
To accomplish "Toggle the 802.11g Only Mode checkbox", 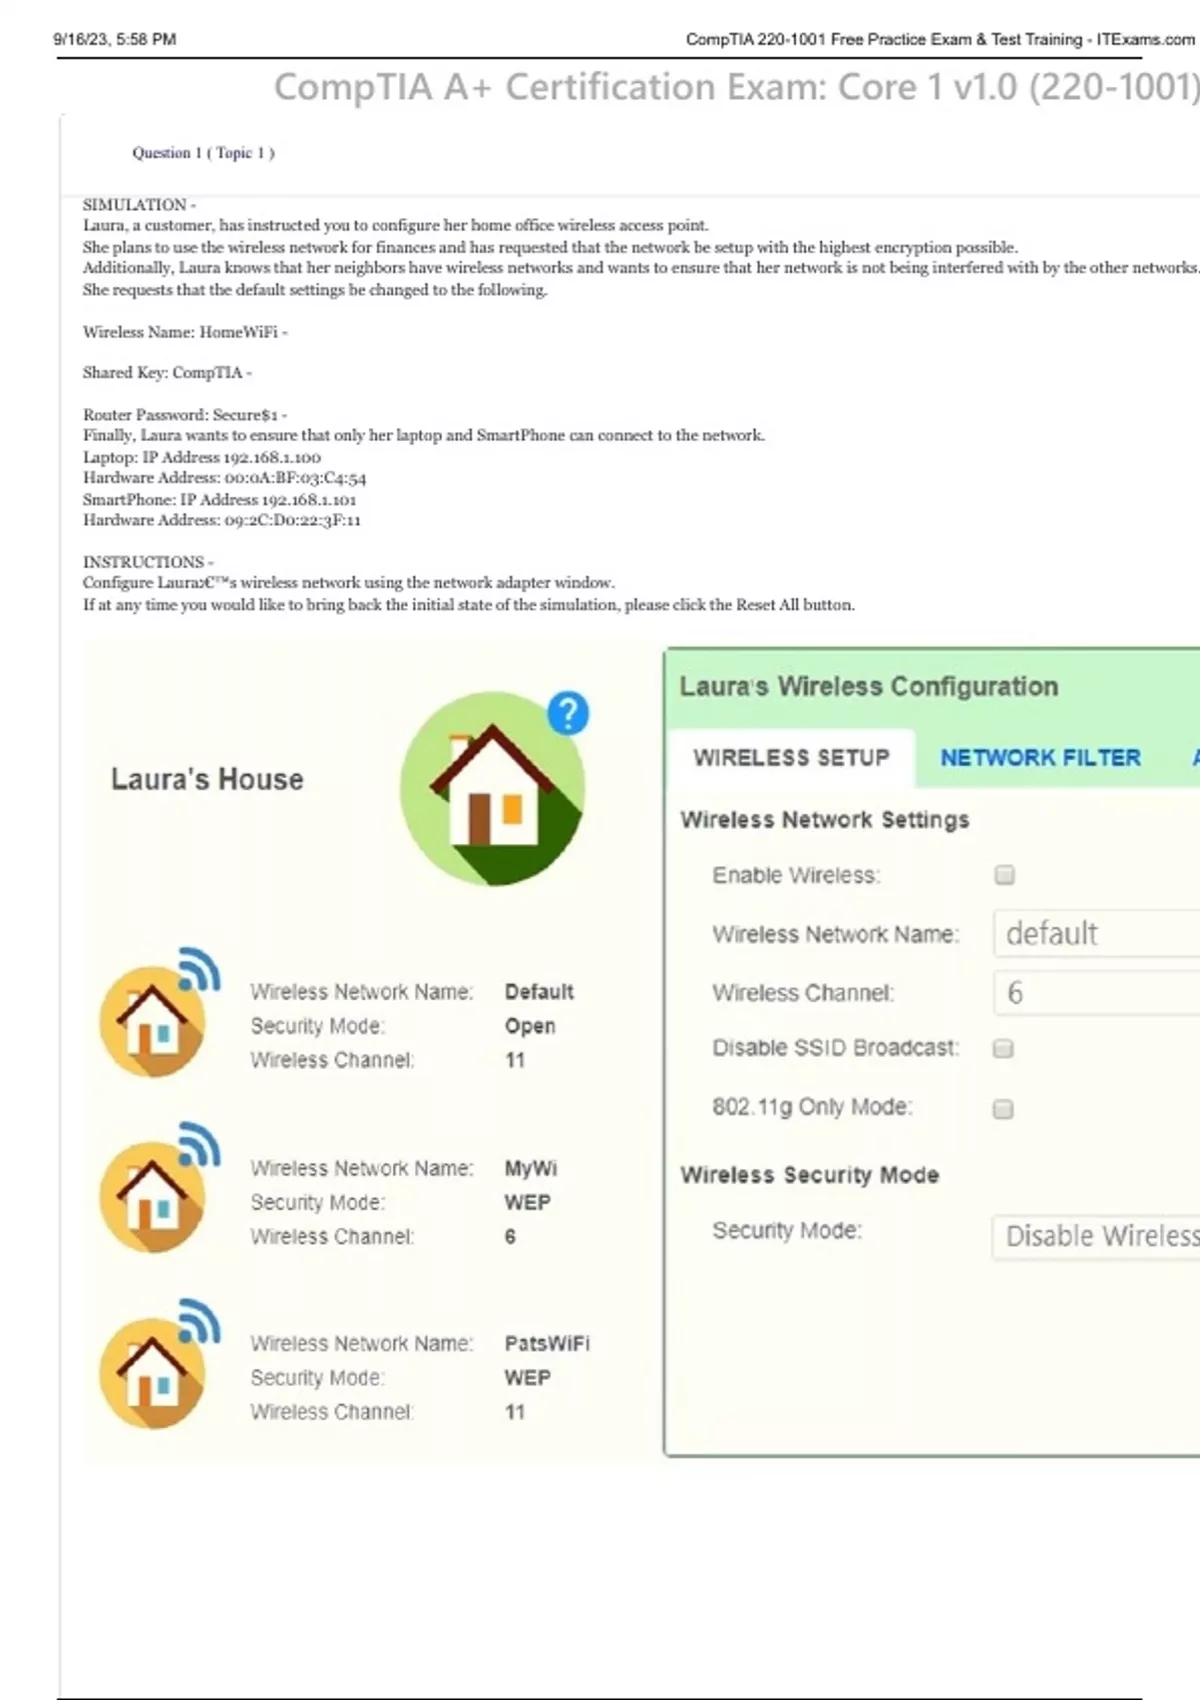I will click(x=1003, y=1108).
